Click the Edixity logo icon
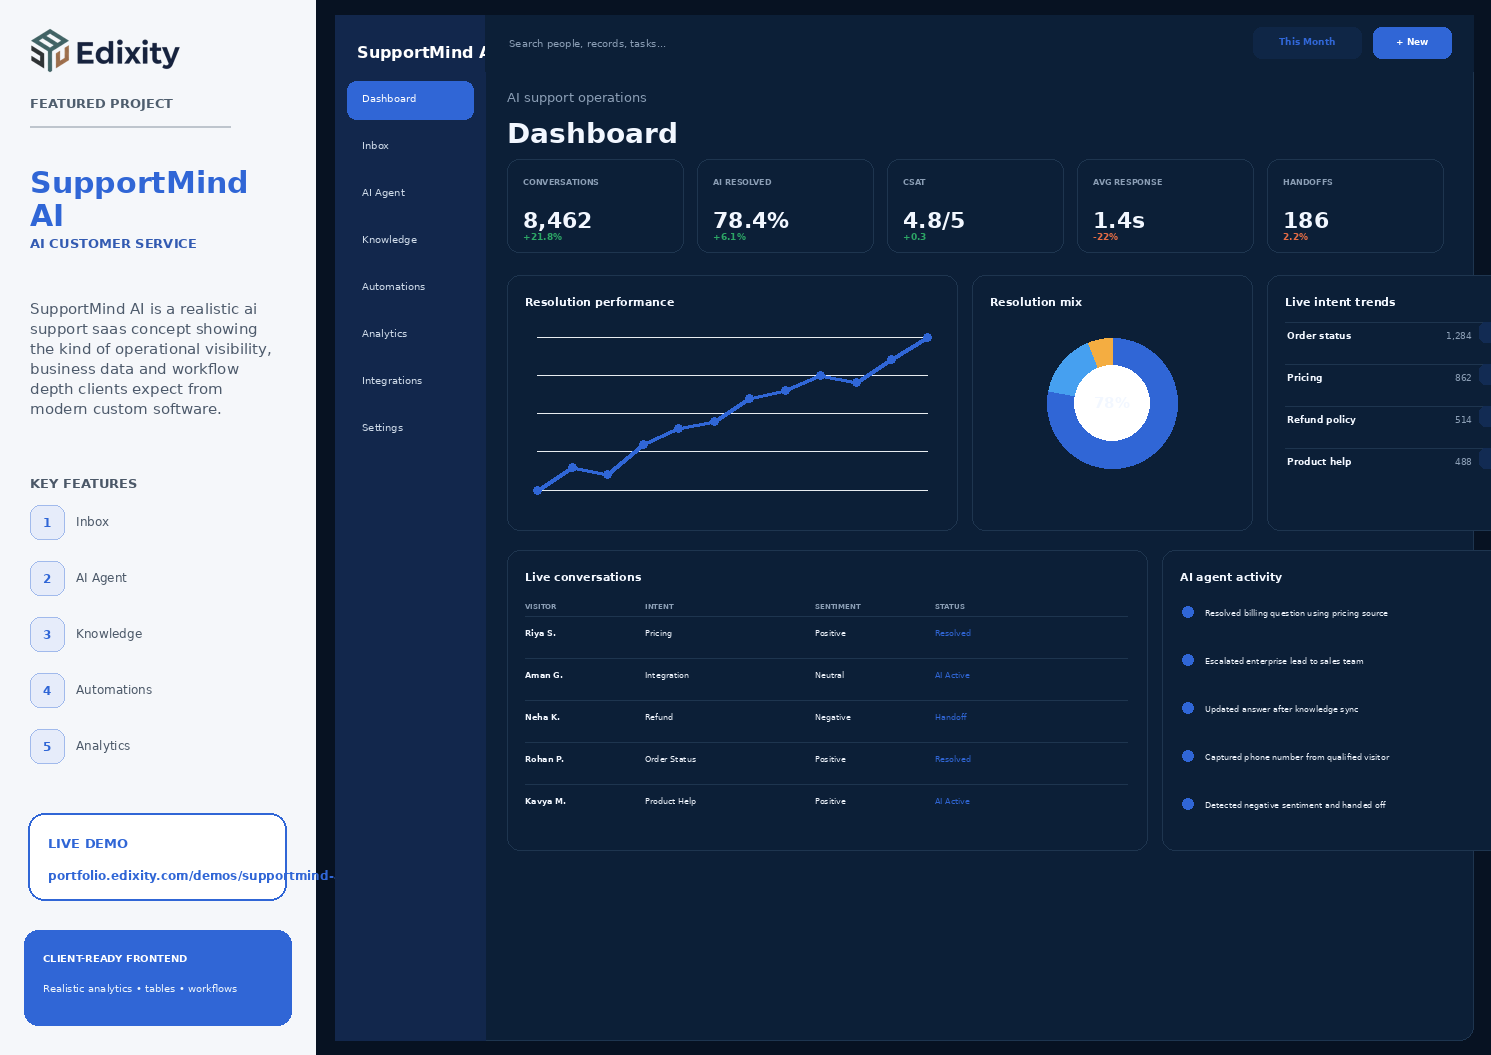Viewport: 1491px width, 1055px height. 50,51
